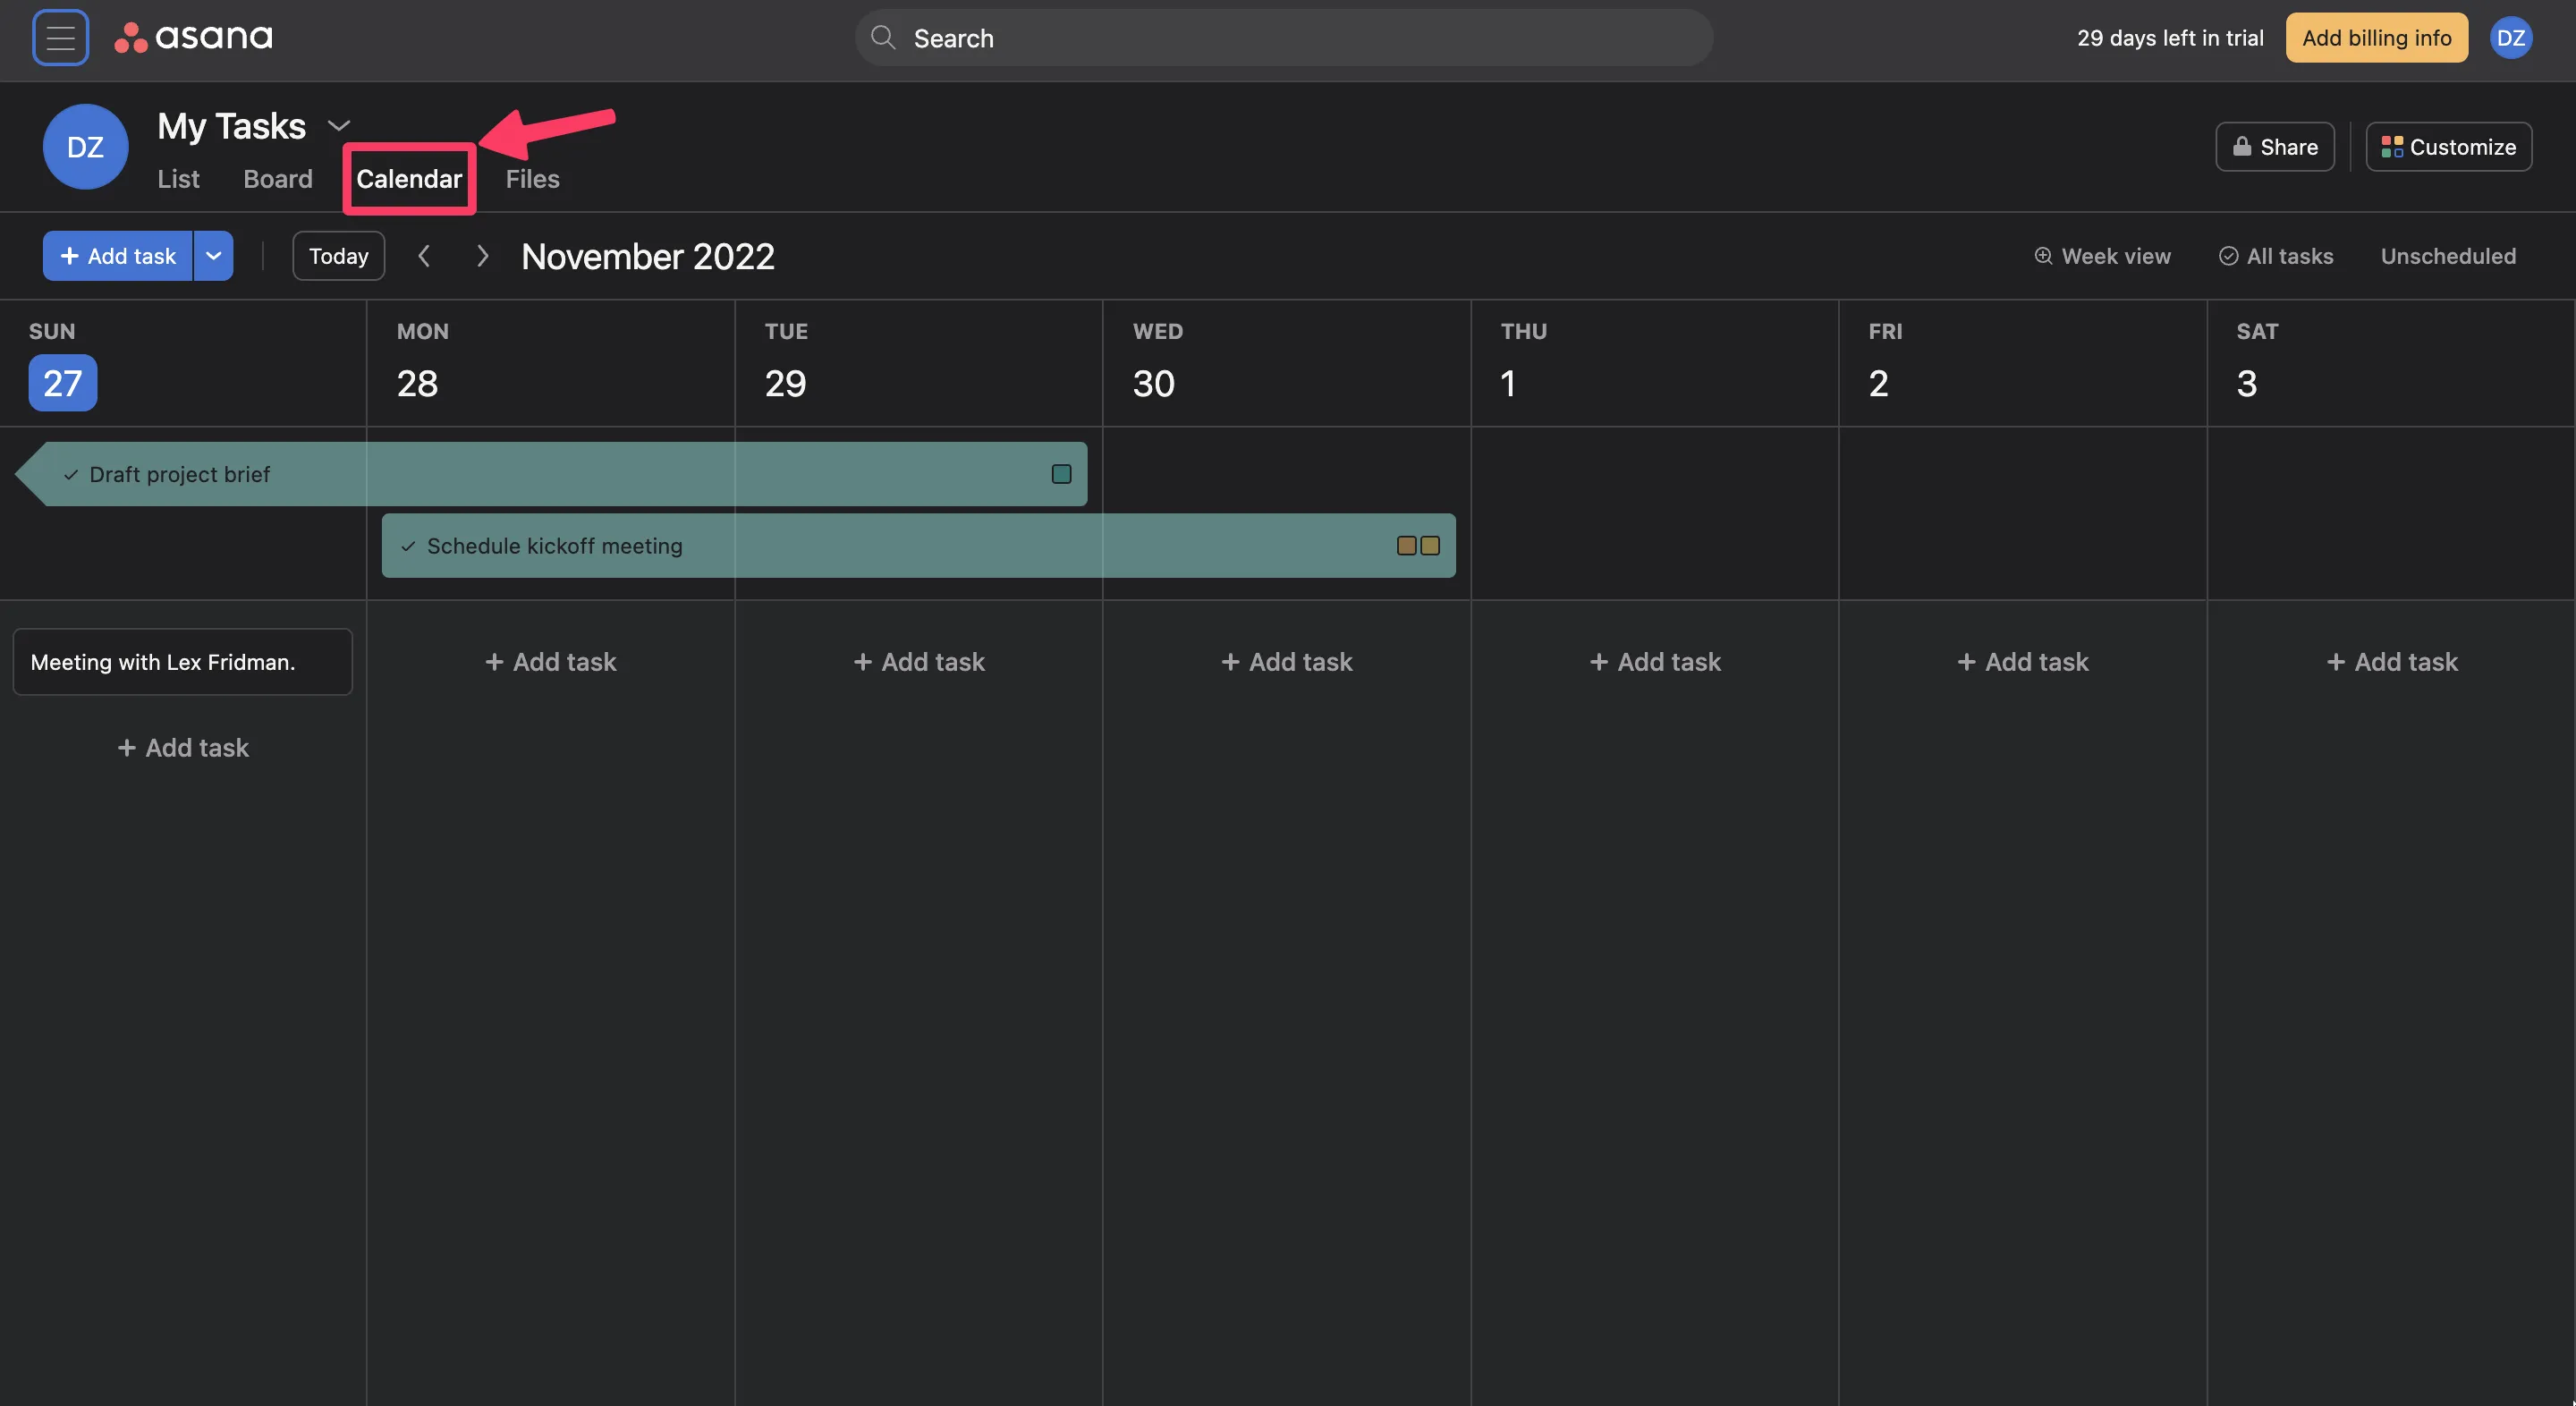Add task under Sunday 27

coord(183,748)
